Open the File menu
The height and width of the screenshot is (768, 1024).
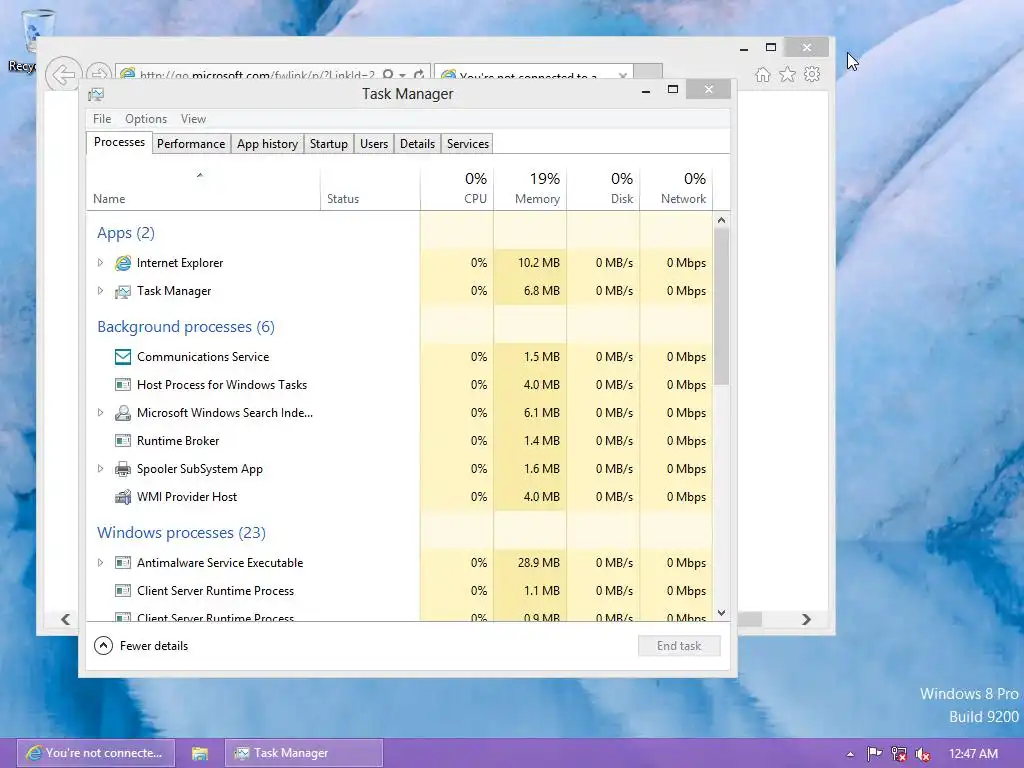(102, 119)
